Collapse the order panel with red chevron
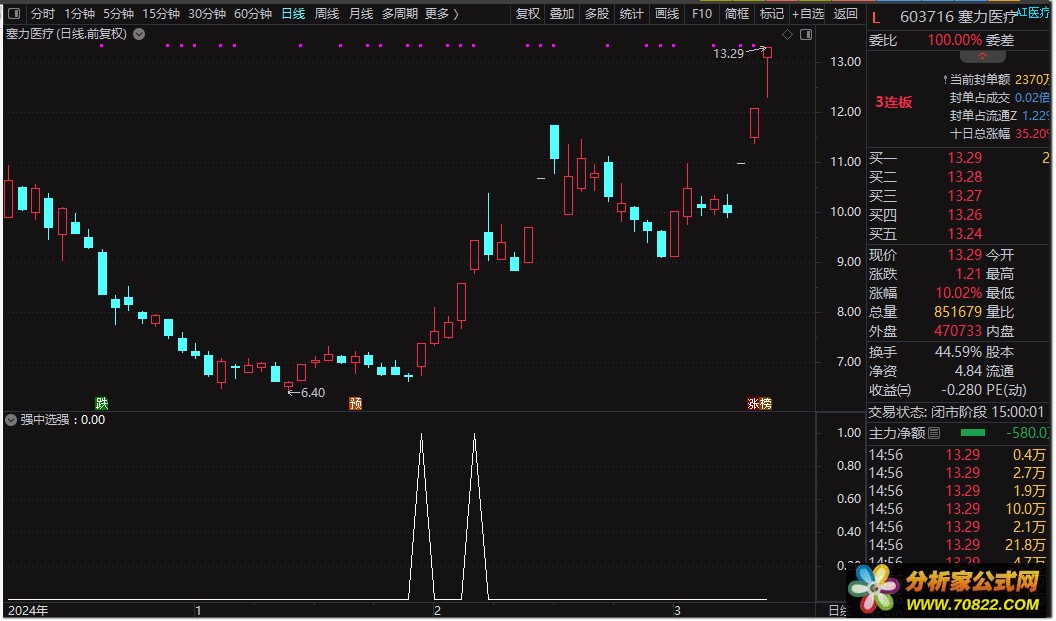Screen dimensions: 1056x621 982,57
